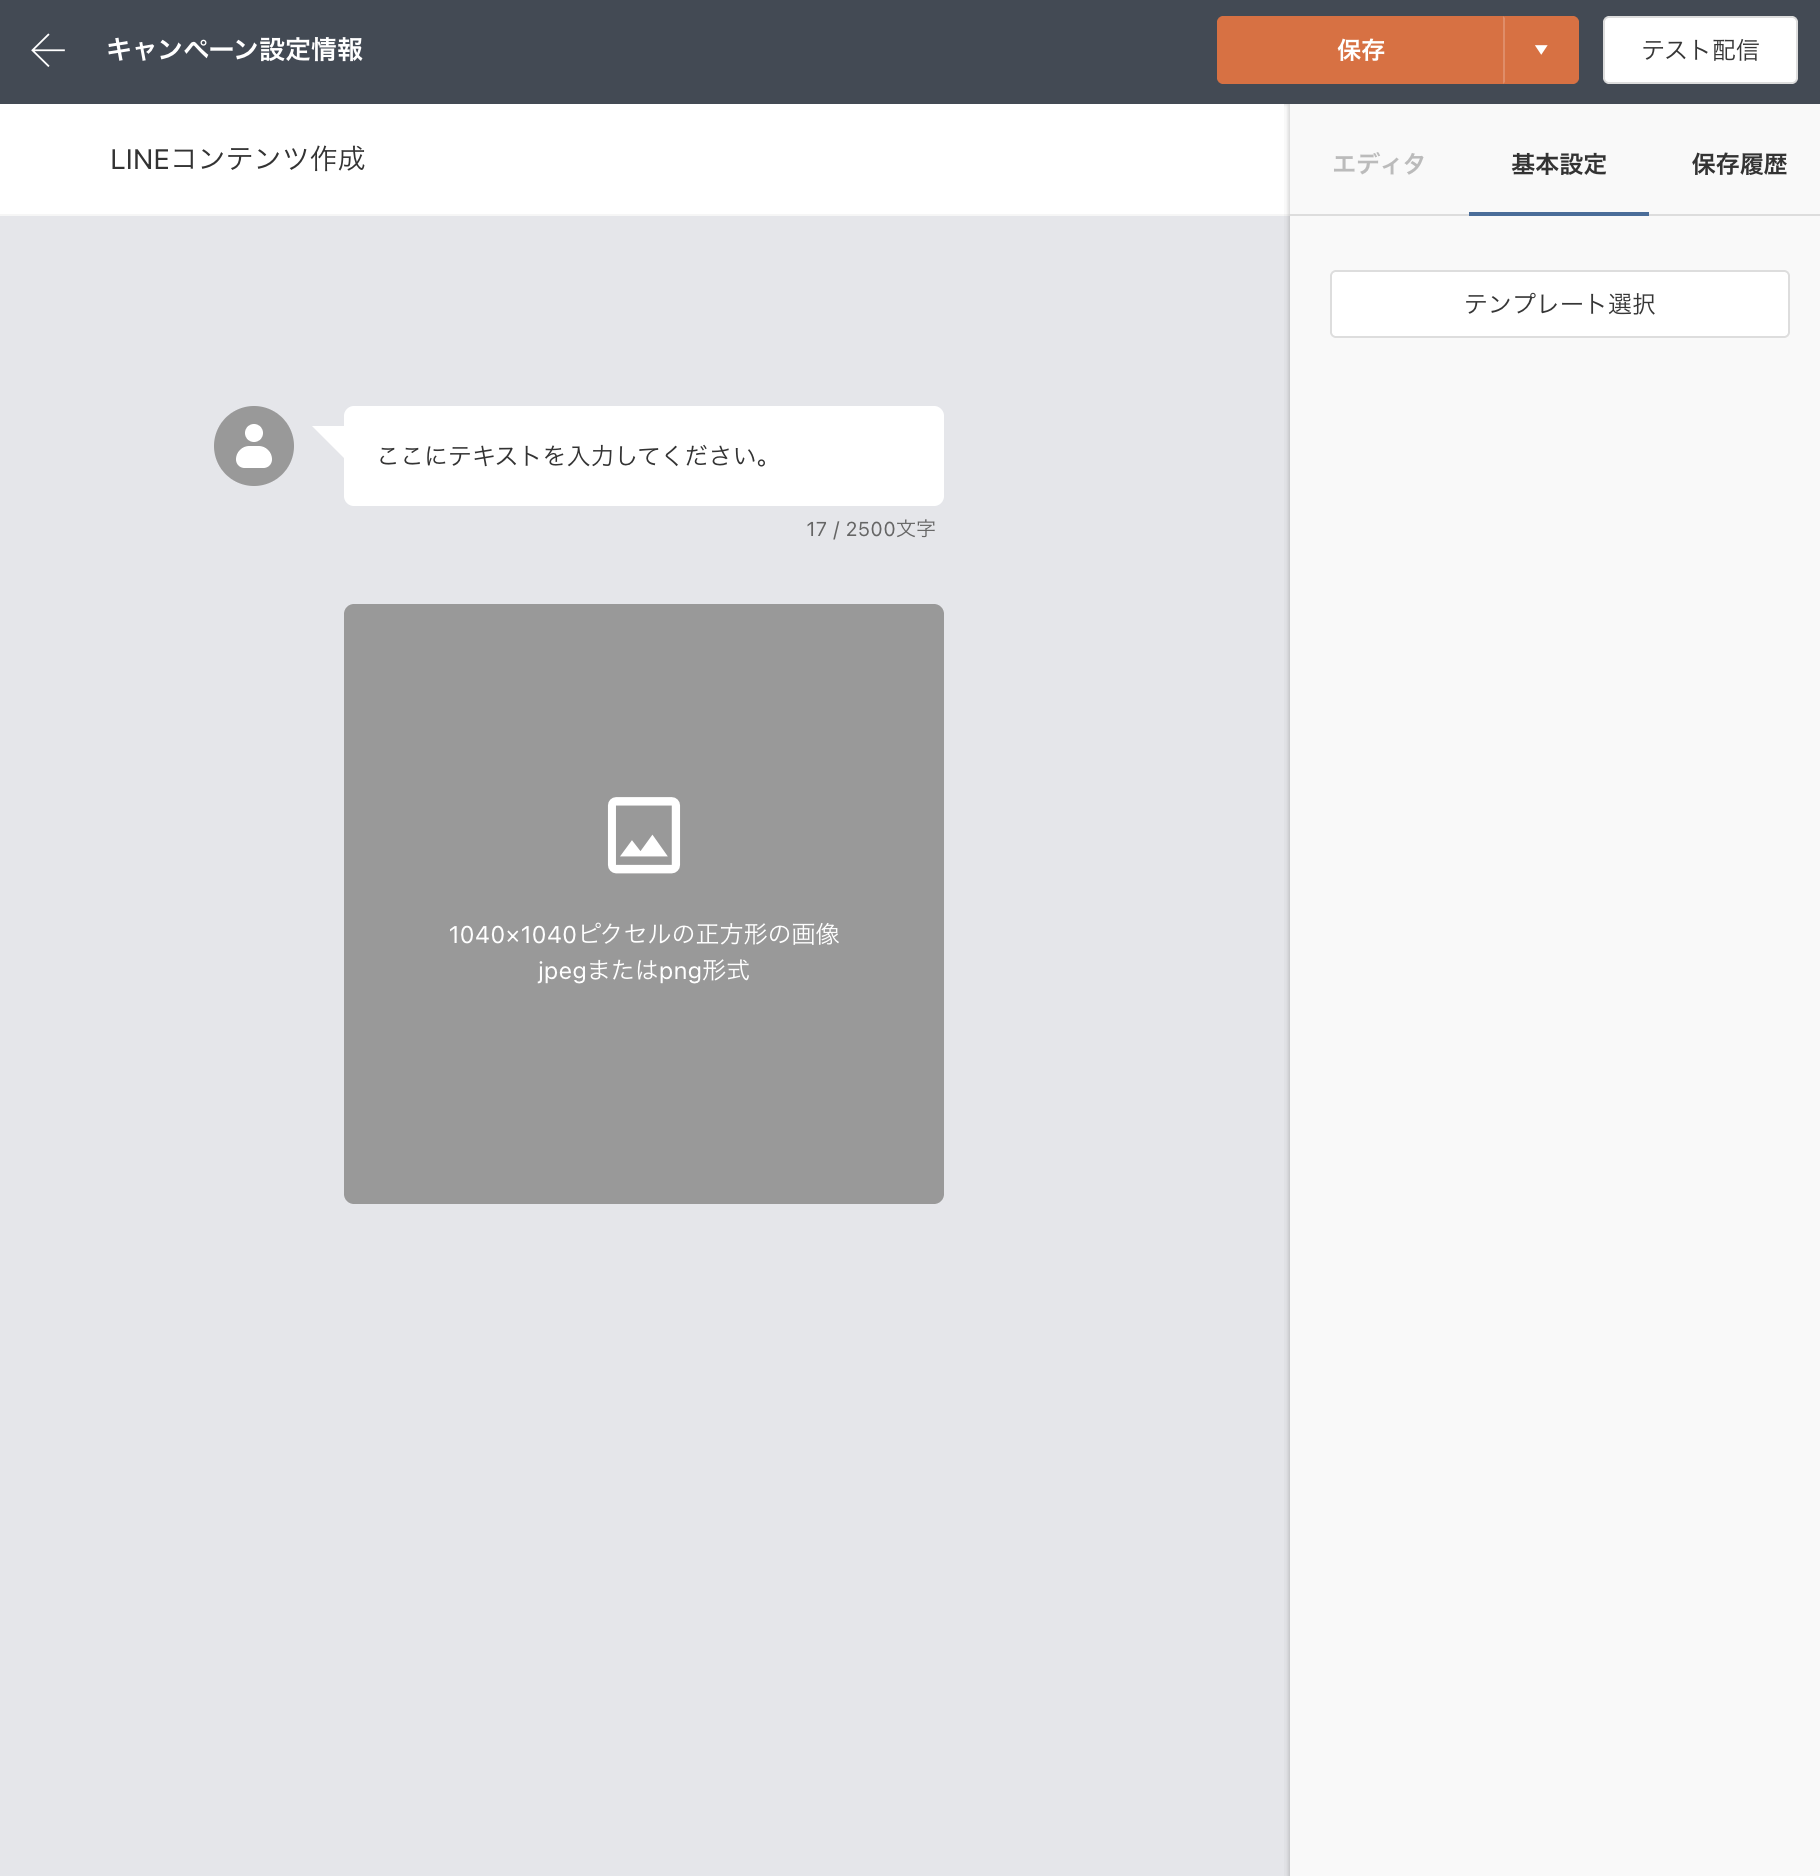Click the キャンペーン設定情報 header title
Image resolution: width=1820 pixels, height=1876 pixels.
click(235, 50)
